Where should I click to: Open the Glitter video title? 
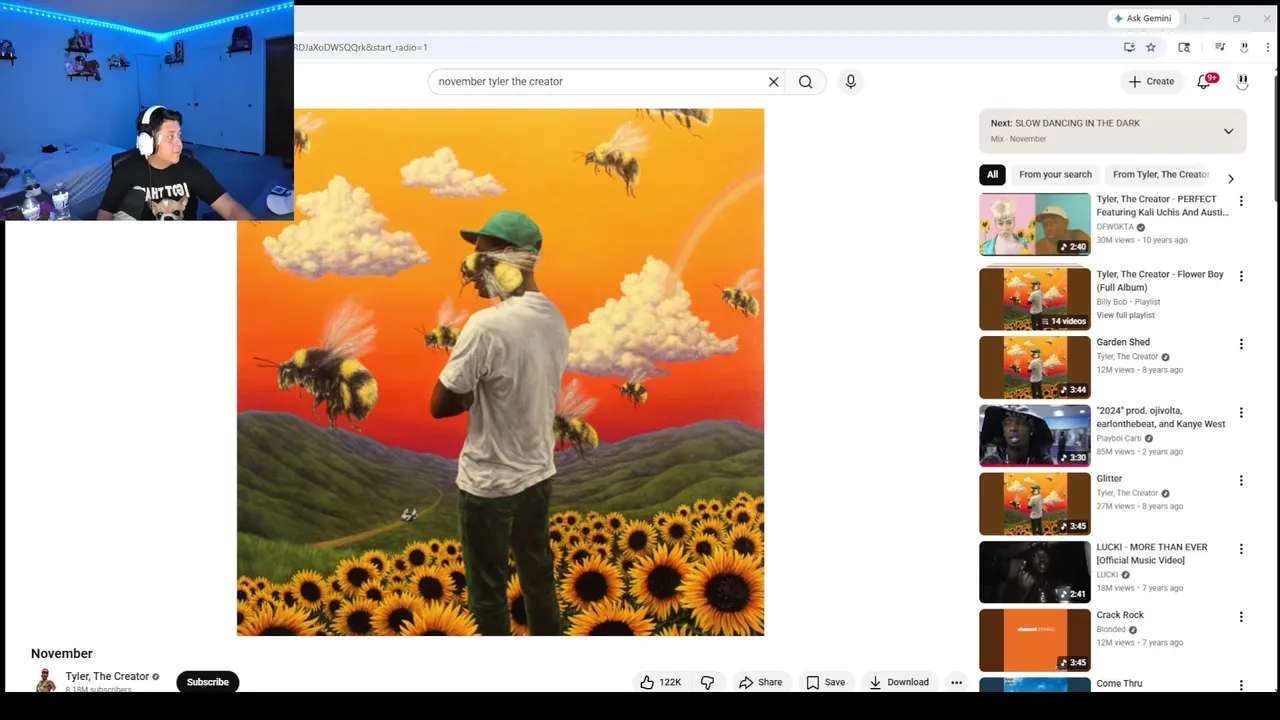(x=1109, y=479)
